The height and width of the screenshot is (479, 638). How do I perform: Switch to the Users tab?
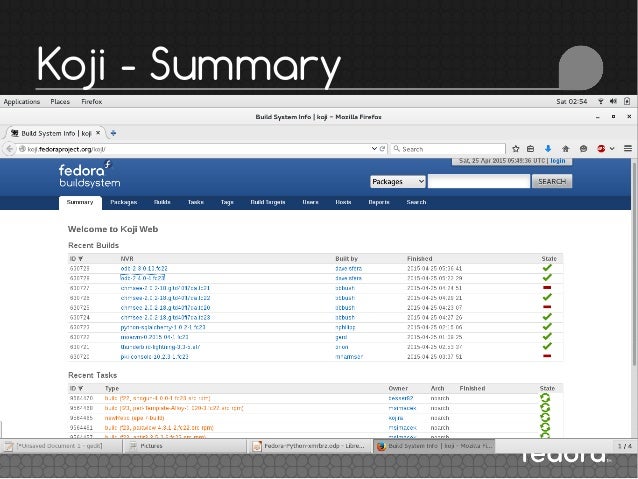click(x=310, y=202)
